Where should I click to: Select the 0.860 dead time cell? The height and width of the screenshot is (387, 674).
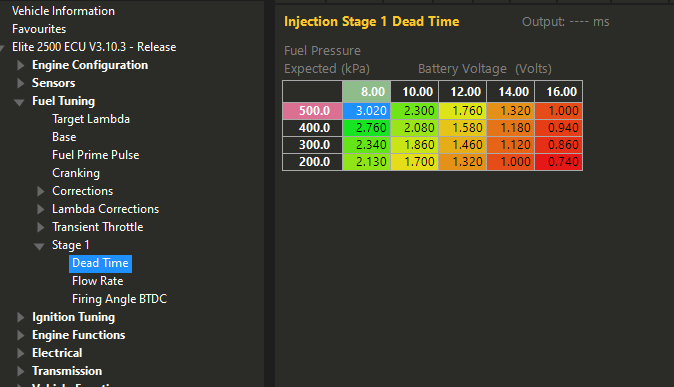559,145
